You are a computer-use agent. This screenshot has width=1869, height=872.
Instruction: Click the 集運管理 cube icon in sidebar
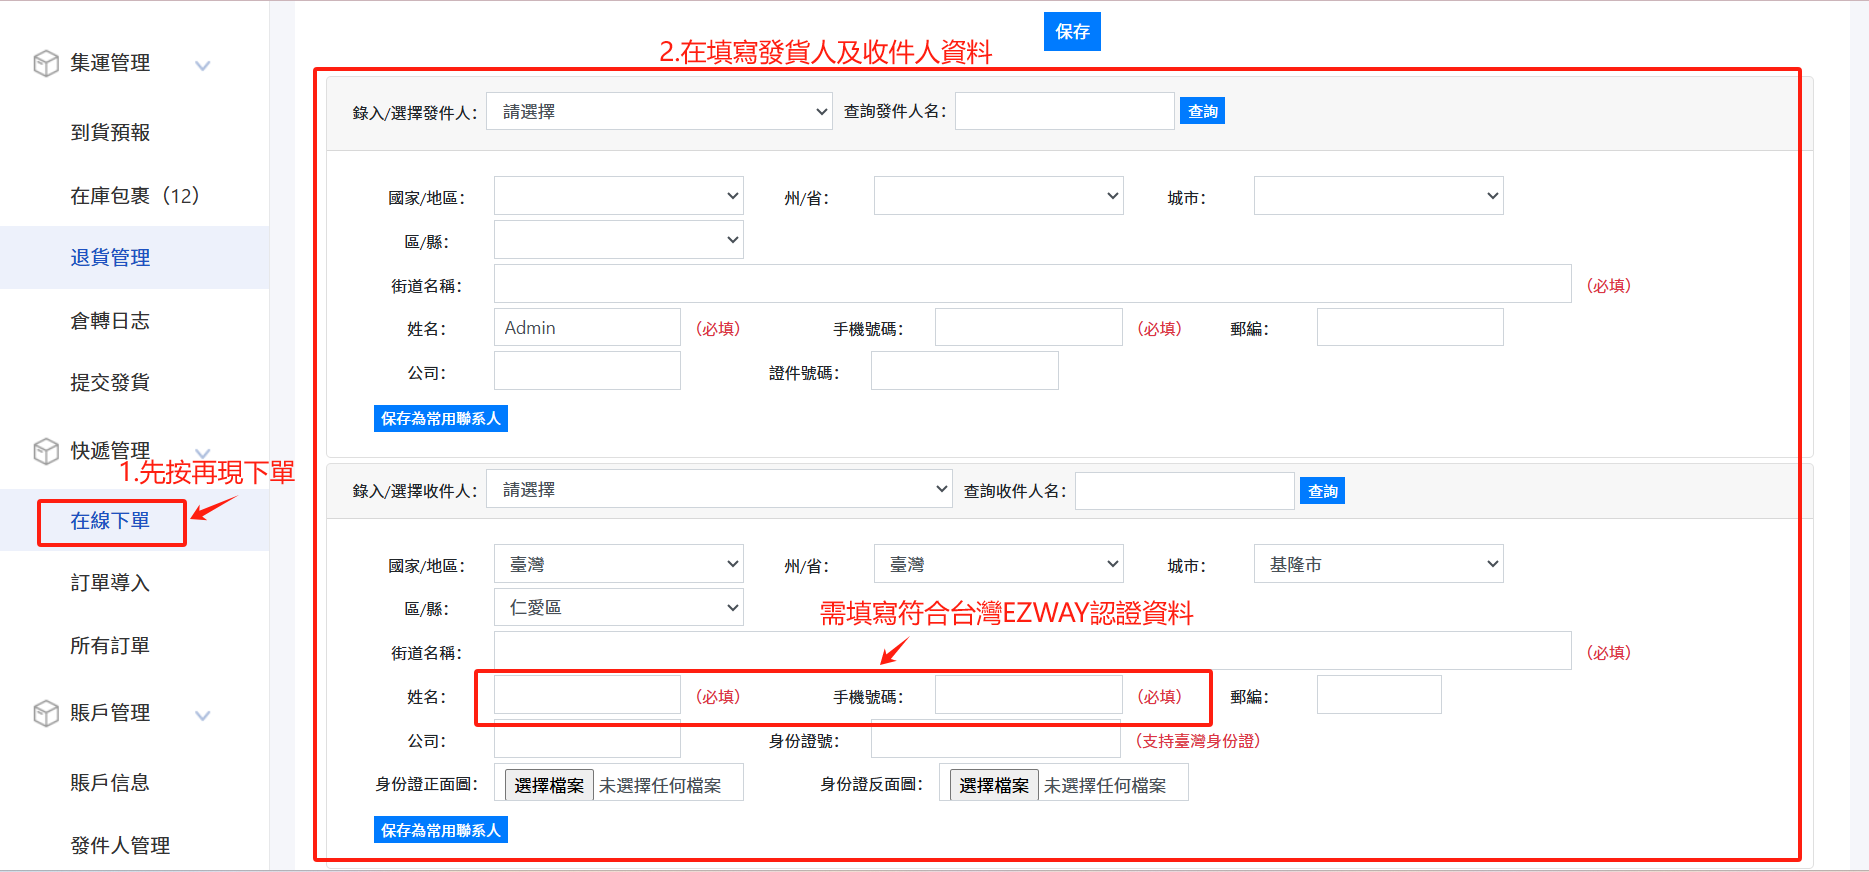46,64
